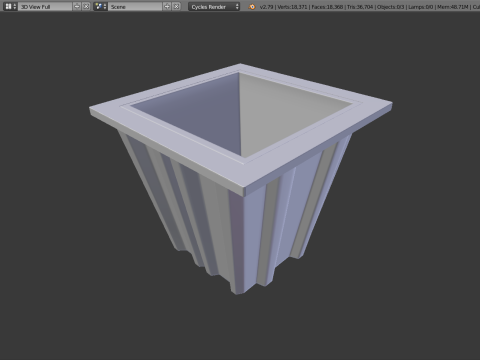The image size is (480, 360).
Task: Click the 'Objects:0/3' statistic
Action: pyautogui.click(x=390, y=7)
